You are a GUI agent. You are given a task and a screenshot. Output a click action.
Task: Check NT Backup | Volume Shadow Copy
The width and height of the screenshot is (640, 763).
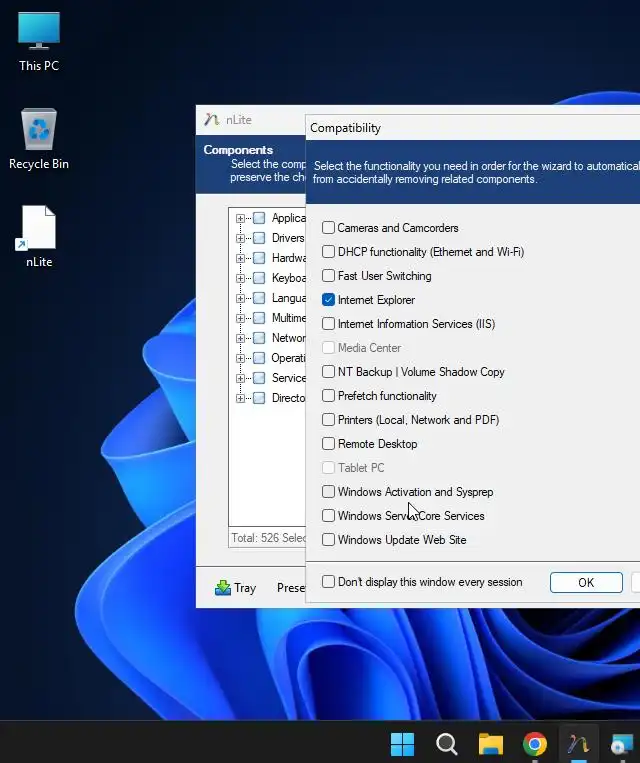click(x=329, y=372)
